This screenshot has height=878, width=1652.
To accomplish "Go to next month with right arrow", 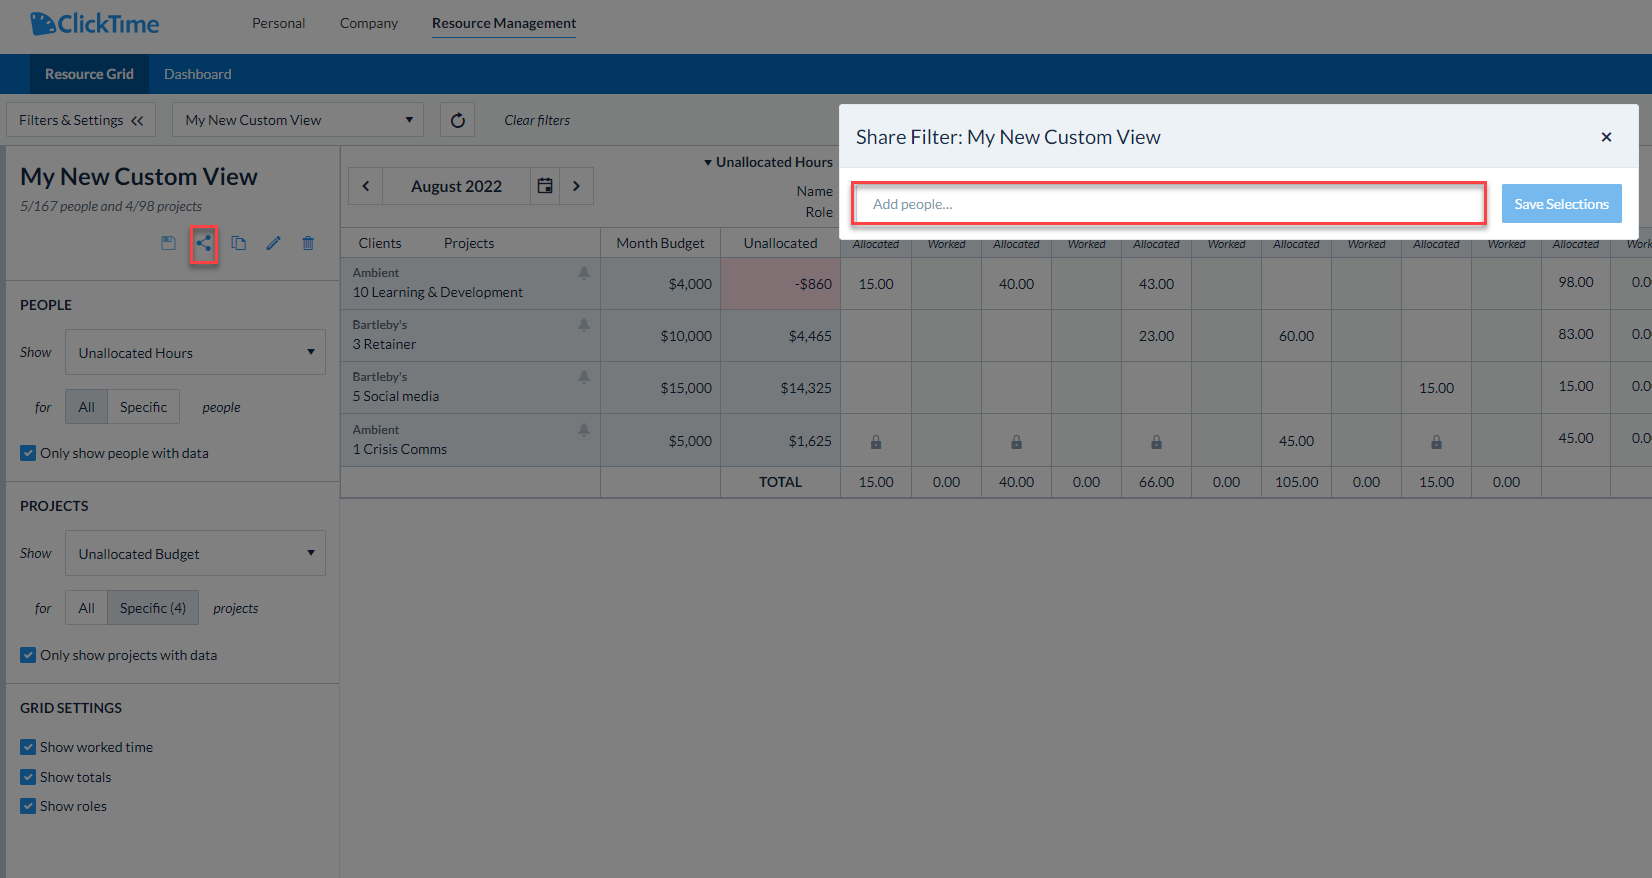I will (x=576, y=186).
